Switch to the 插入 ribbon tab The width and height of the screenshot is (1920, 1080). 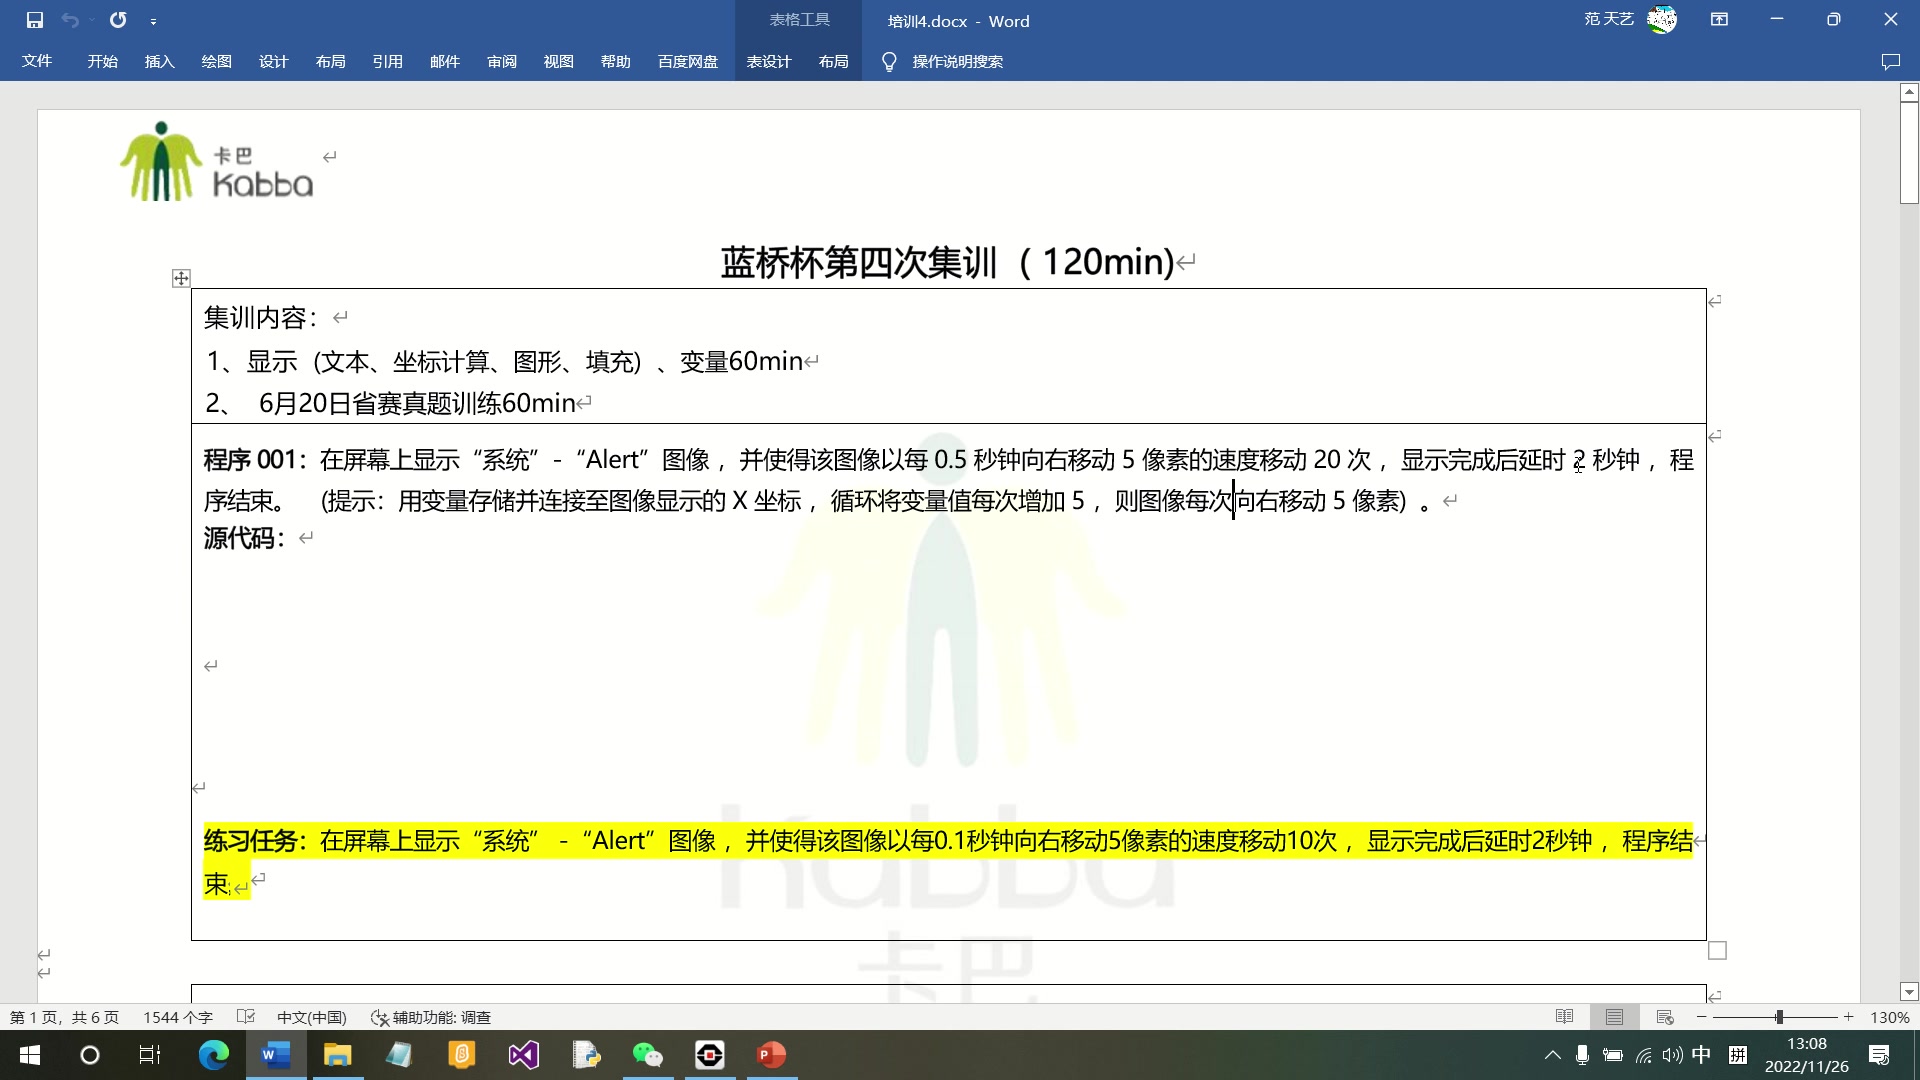point(159,61)
